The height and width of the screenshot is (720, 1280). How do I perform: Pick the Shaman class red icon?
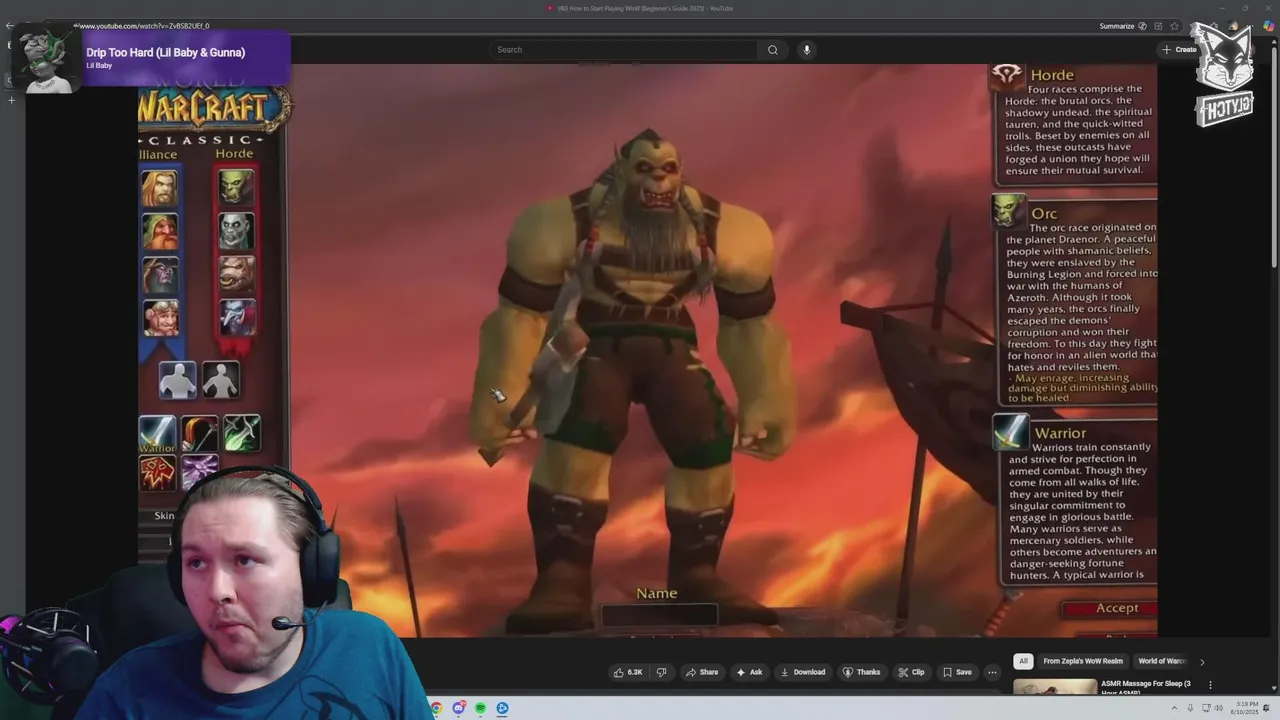[x=157, y=473]
